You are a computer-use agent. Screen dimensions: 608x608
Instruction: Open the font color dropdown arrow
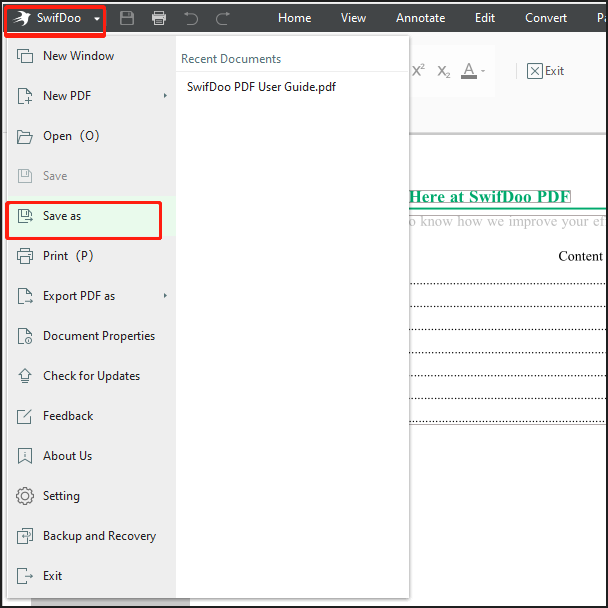tap(483, 71)
